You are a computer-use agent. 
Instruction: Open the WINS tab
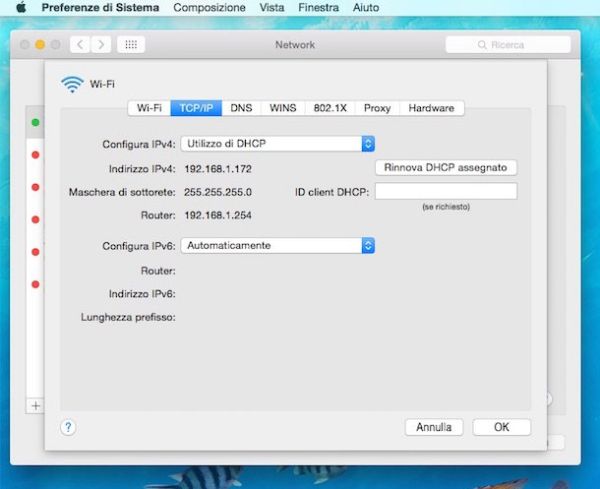point(283,108)
